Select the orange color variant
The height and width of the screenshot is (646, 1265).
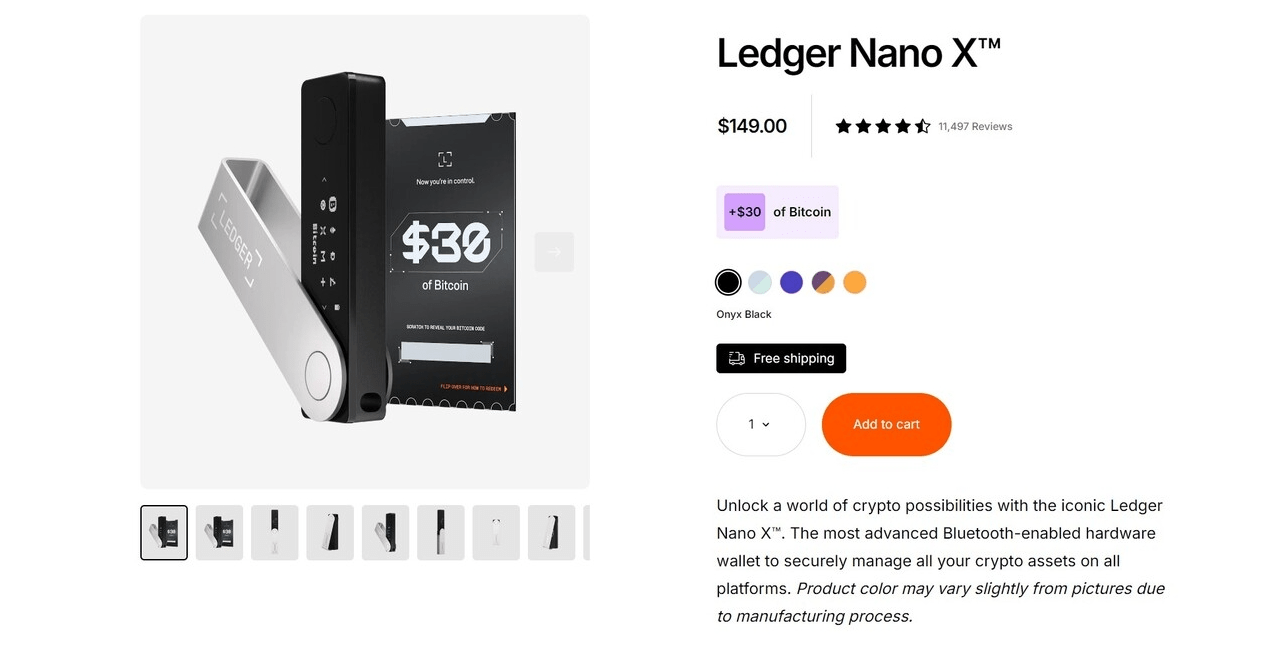(855, 282)
